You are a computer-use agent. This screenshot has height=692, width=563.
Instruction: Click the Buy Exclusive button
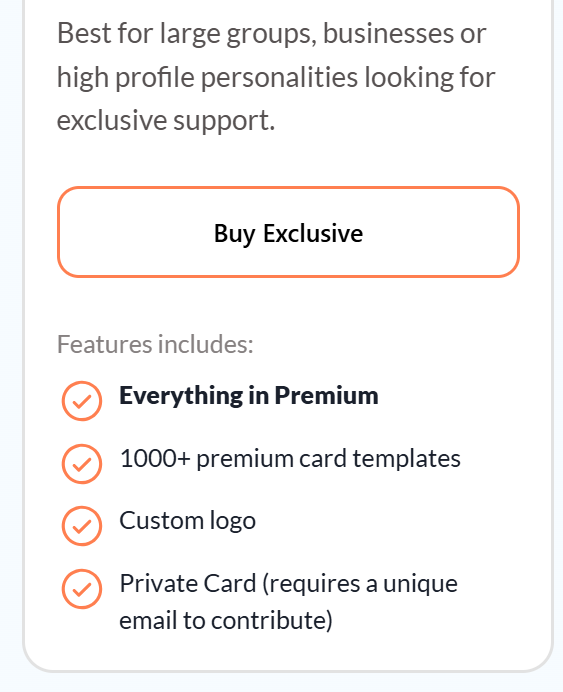(x=288, y=232)
